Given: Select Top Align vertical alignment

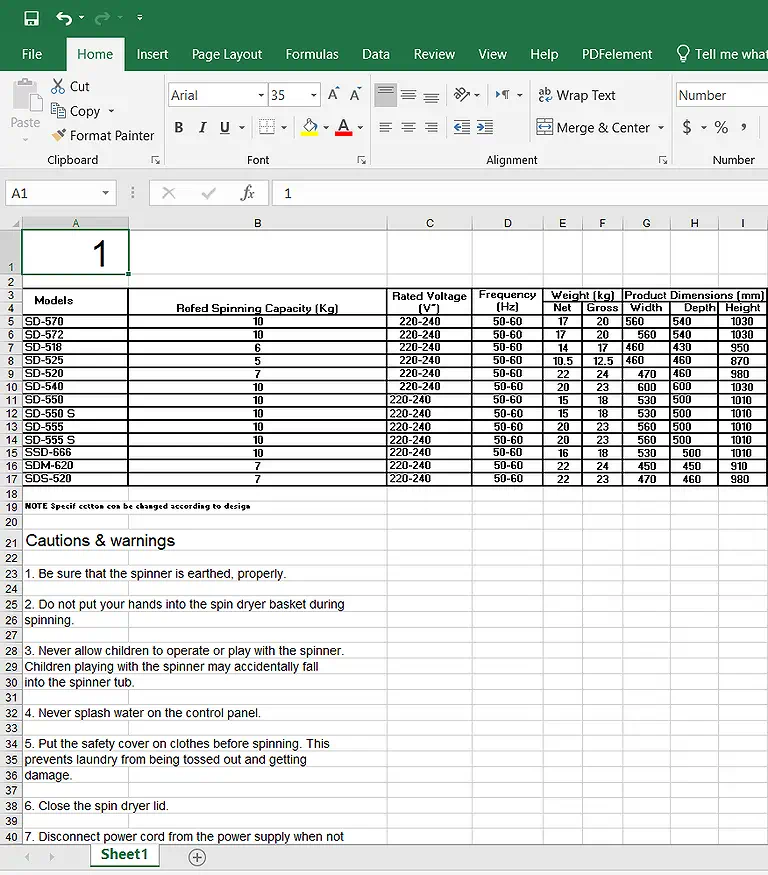Looking at the screenshot, I should (x=385, y=95).
